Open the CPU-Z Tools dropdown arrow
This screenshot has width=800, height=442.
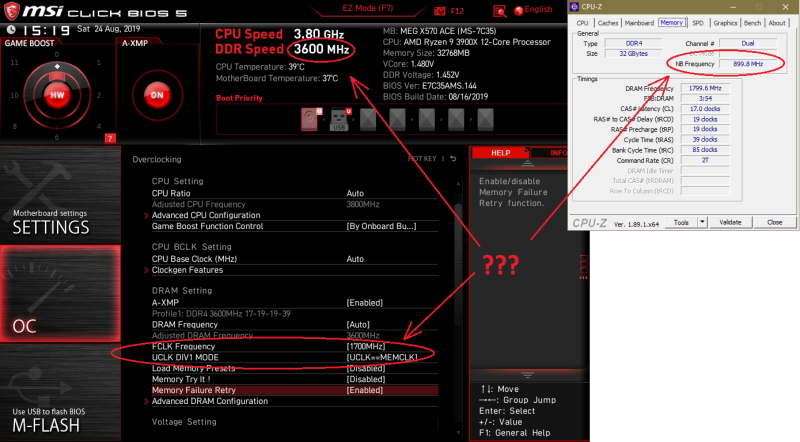point(703,223)
